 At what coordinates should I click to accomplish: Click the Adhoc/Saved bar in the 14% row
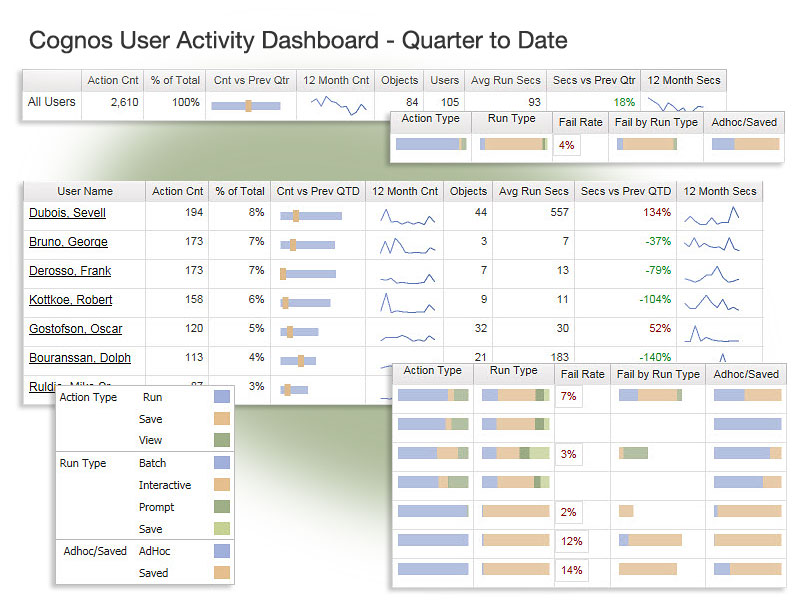pyautogui.click(x=747, y=569)
